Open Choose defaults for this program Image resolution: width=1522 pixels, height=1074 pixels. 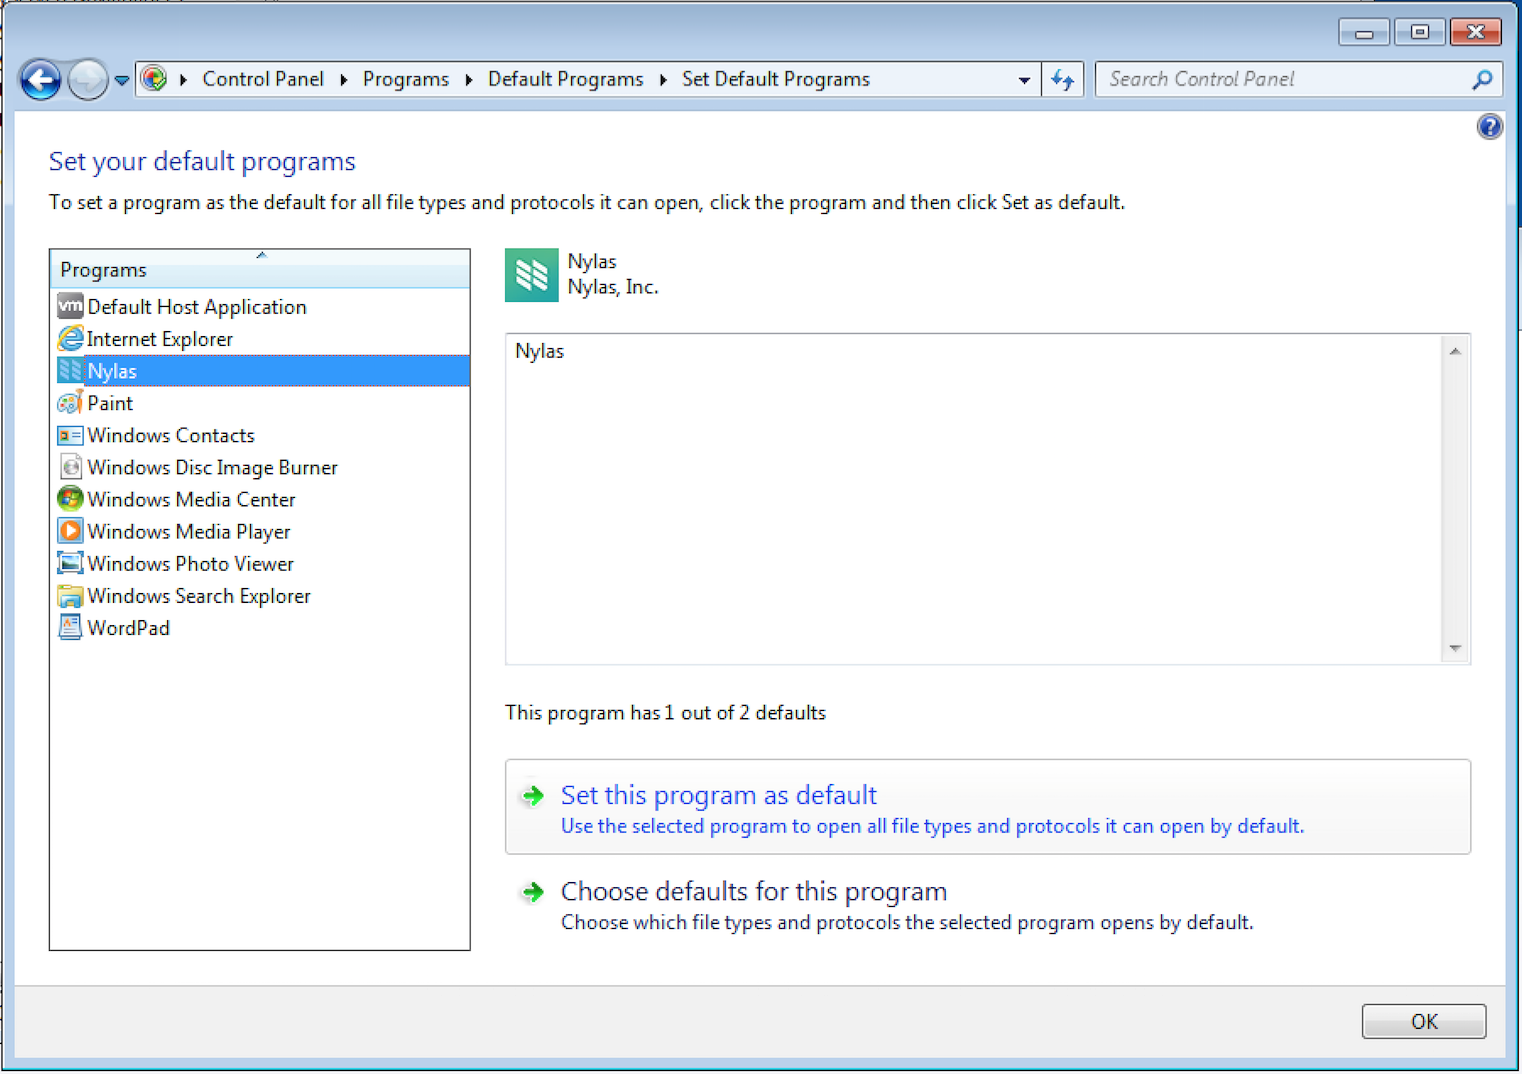pyautogui.click(x=753, y=891)
